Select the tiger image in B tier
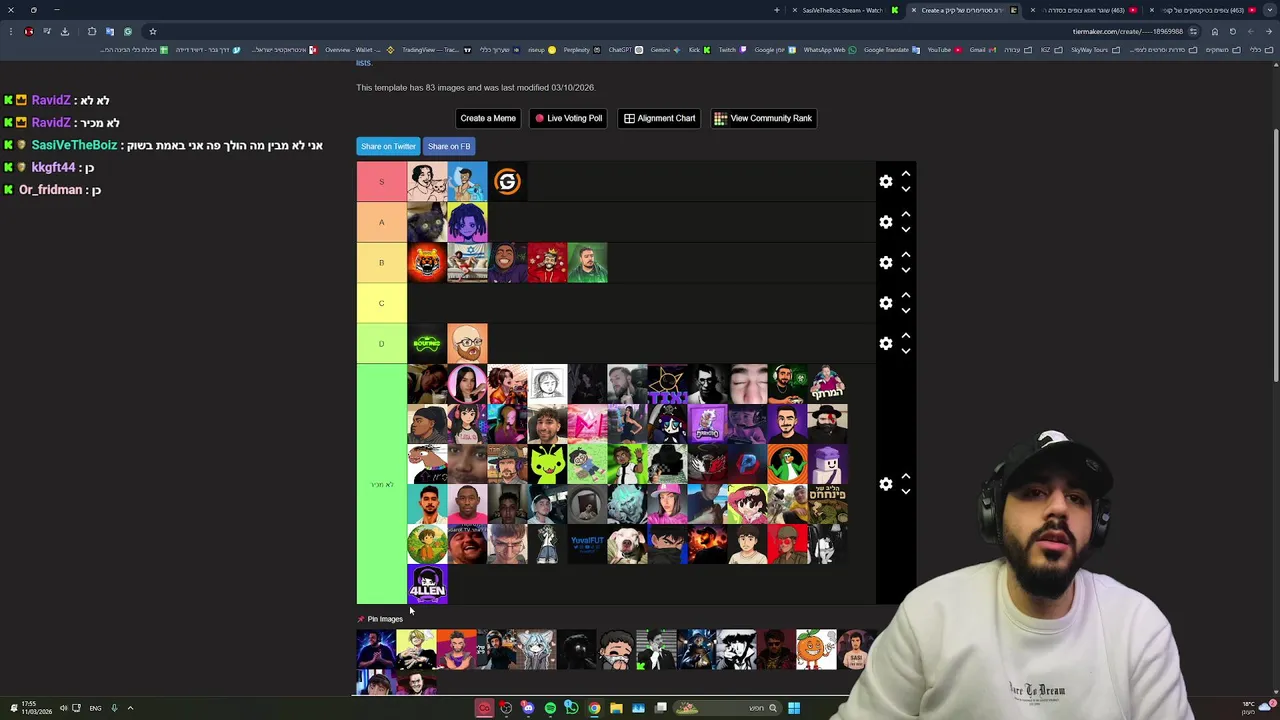Screen dimensions: 1280x720 pos(427,262)
